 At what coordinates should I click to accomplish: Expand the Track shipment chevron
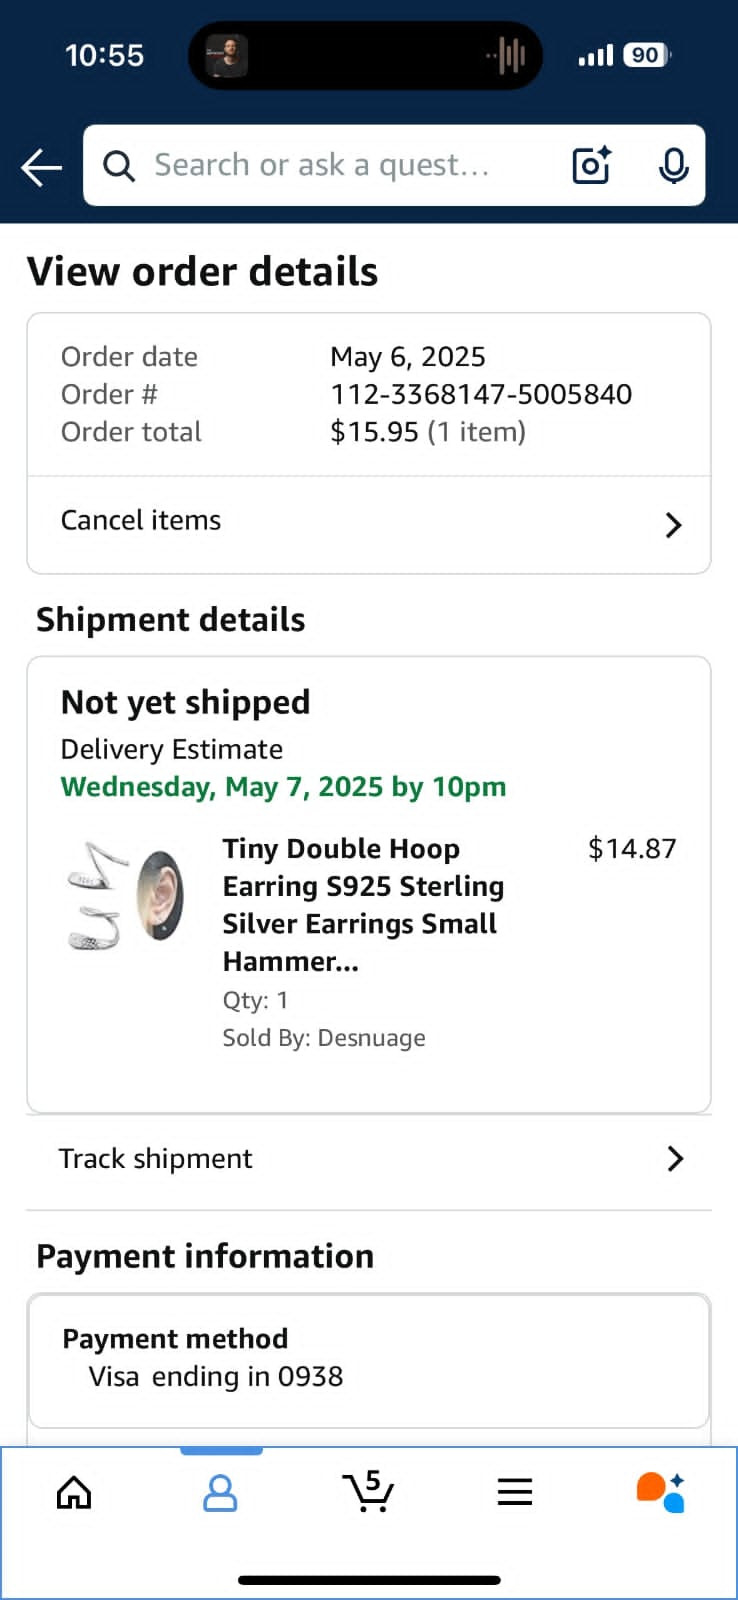[x=675, y=1158]
